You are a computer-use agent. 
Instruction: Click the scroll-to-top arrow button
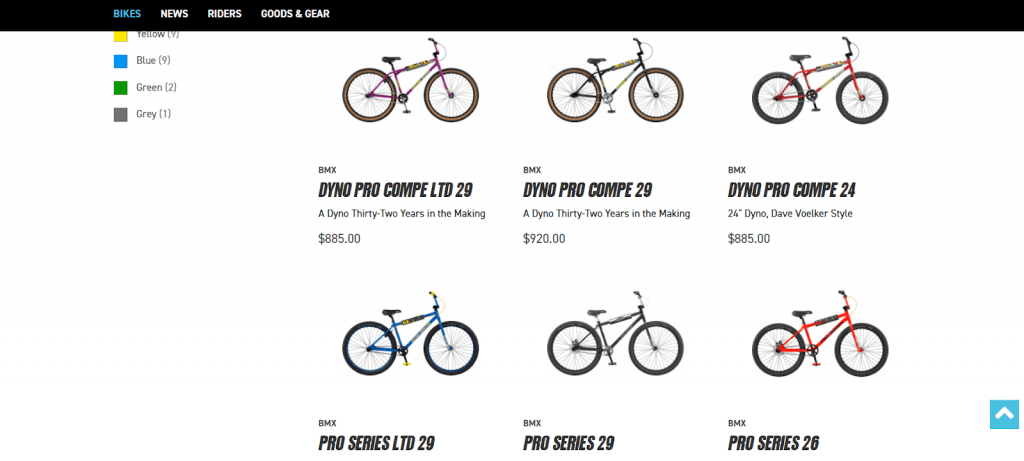[1004, 414]
